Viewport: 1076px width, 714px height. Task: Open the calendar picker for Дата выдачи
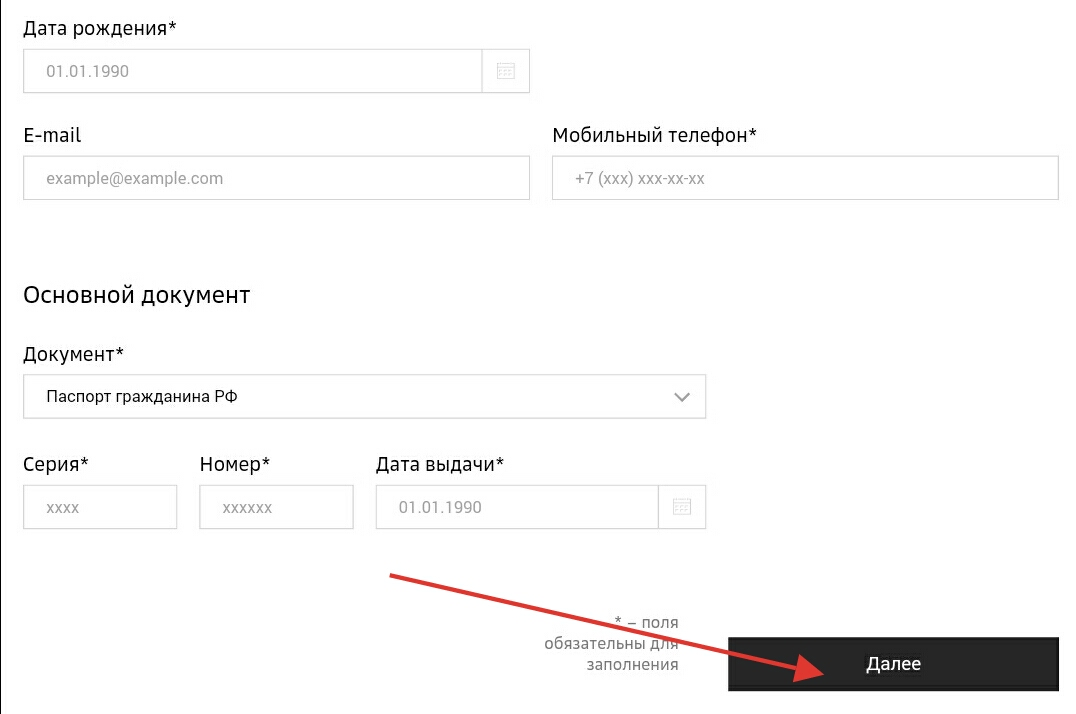click(682, 507)
